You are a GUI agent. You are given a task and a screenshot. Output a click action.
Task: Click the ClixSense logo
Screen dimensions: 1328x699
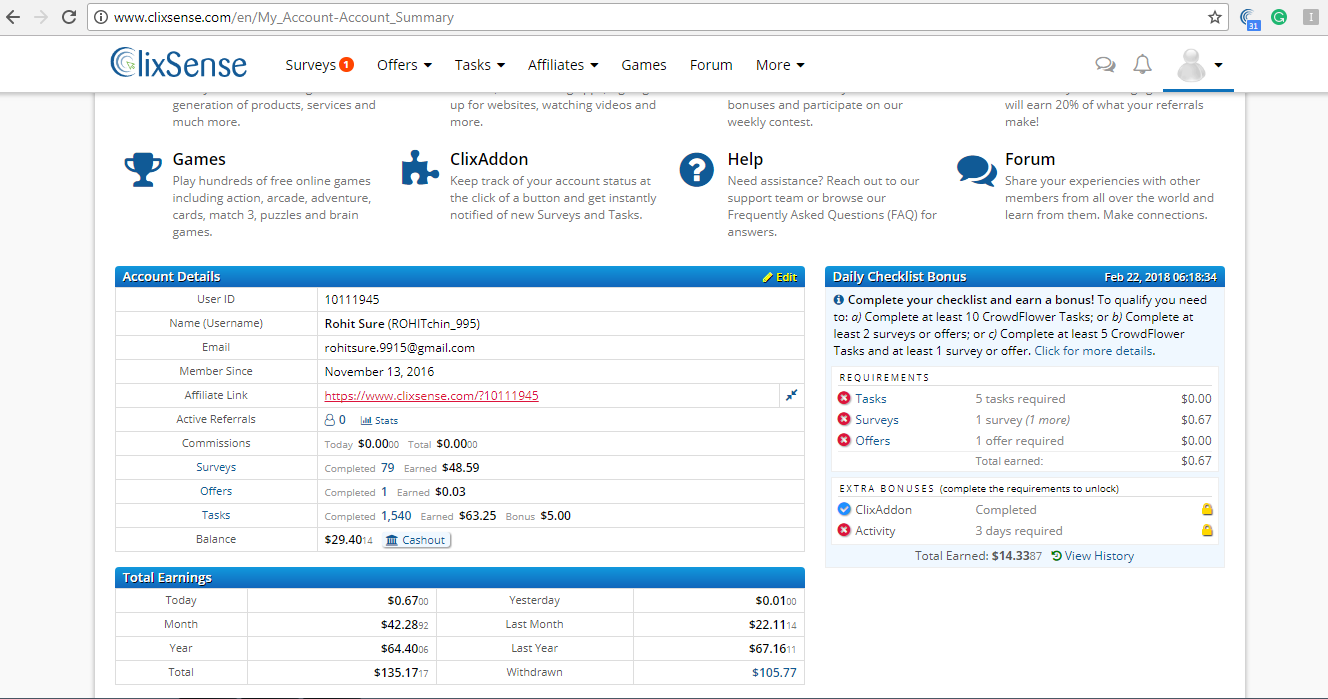pyautogui.click(x=178, y=64)
